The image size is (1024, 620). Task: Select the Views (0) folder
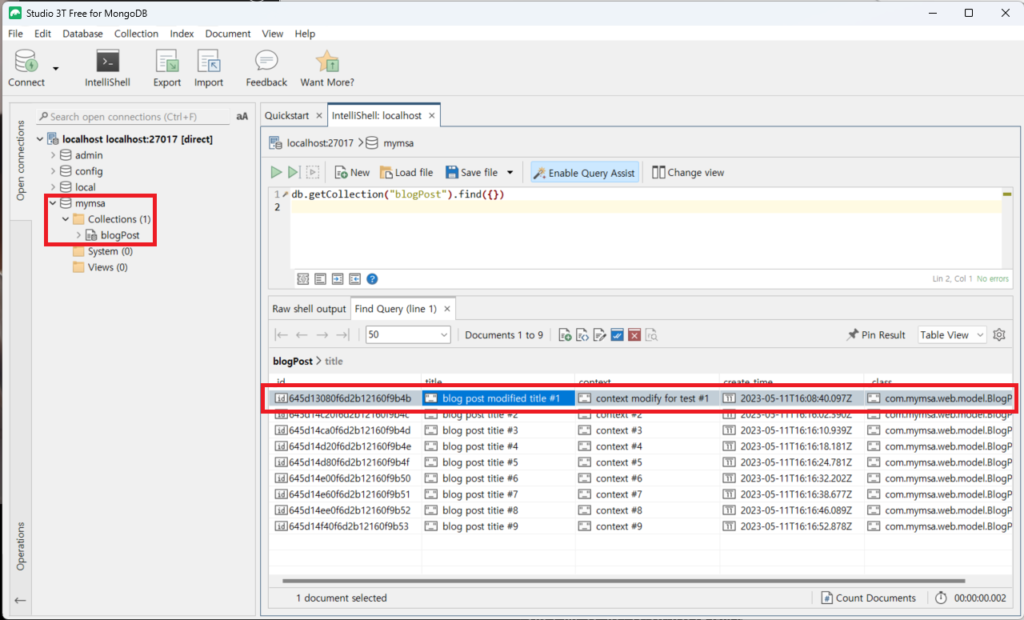100,267
